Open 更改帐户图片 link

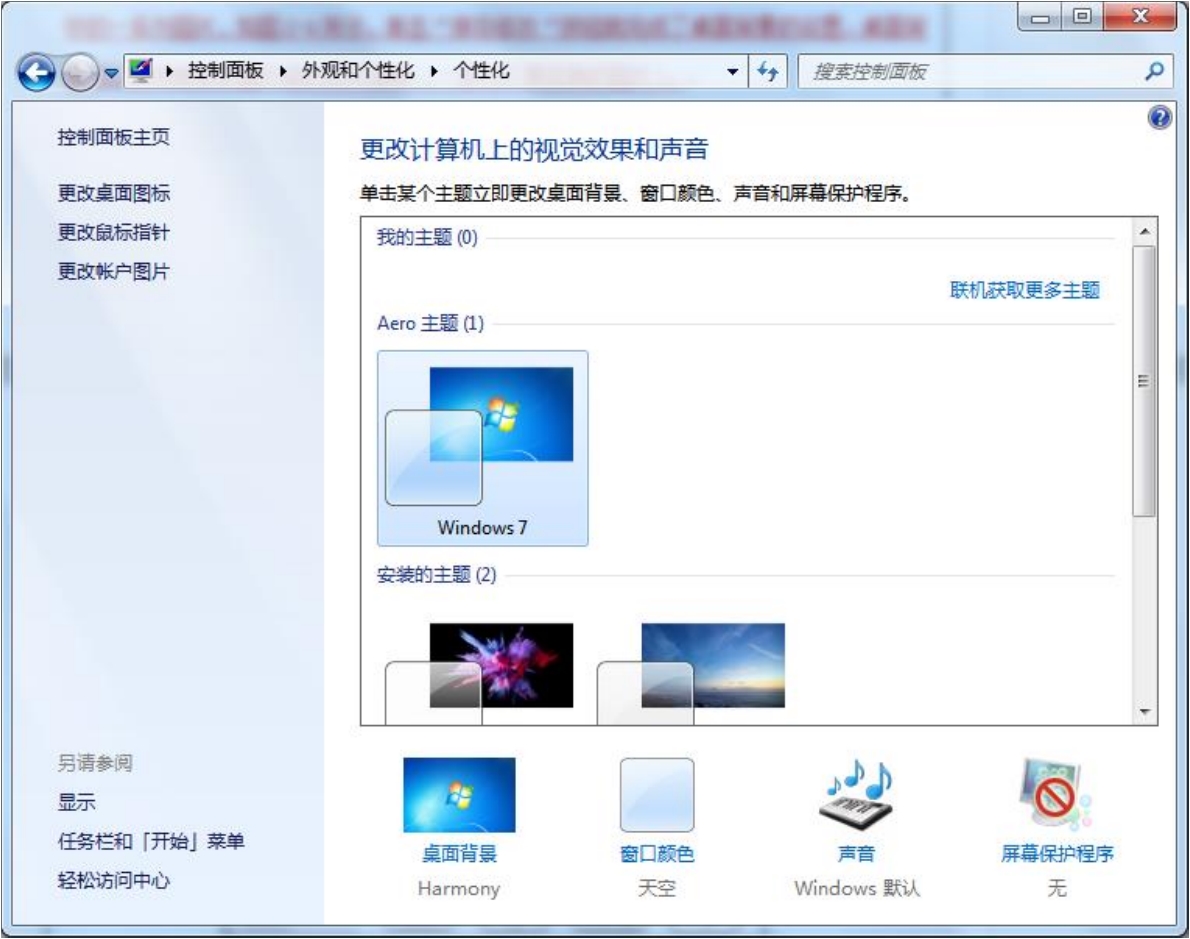114,271
